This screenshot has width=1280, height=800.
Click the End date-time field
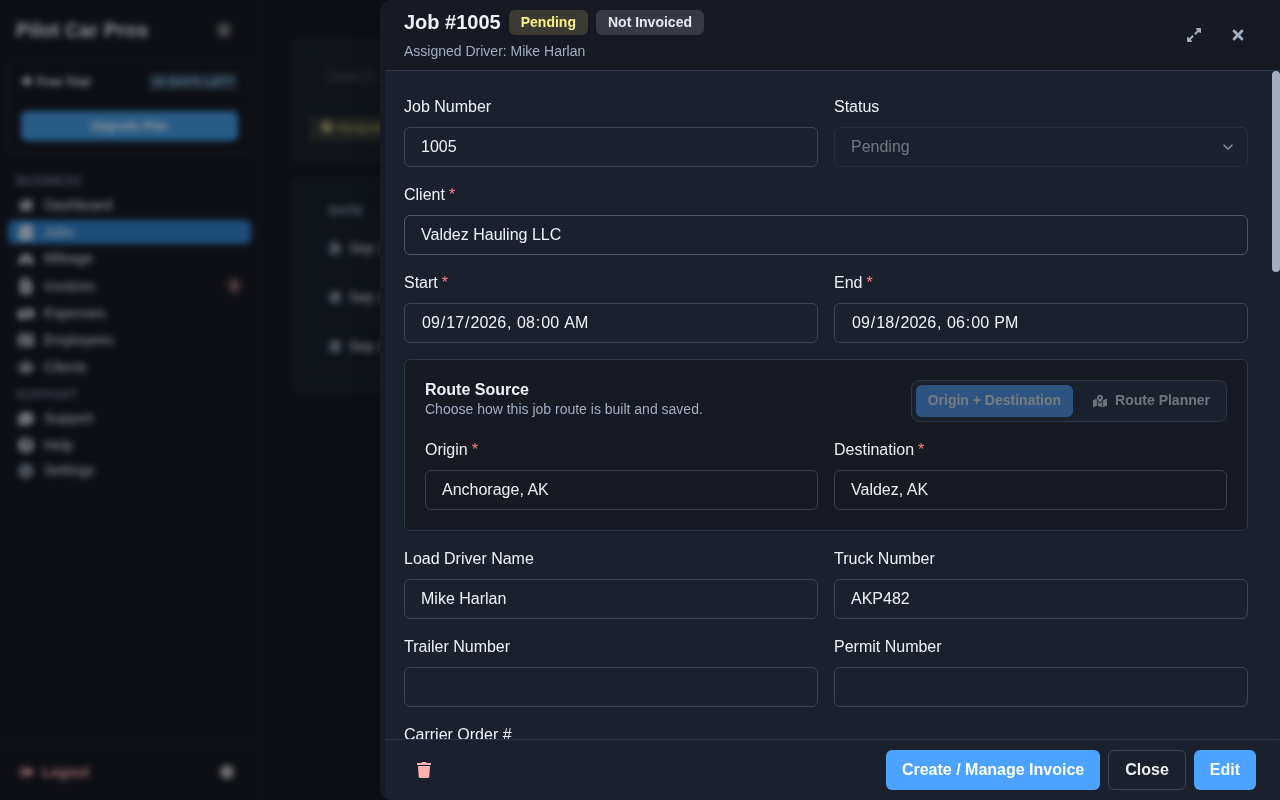1041,323
